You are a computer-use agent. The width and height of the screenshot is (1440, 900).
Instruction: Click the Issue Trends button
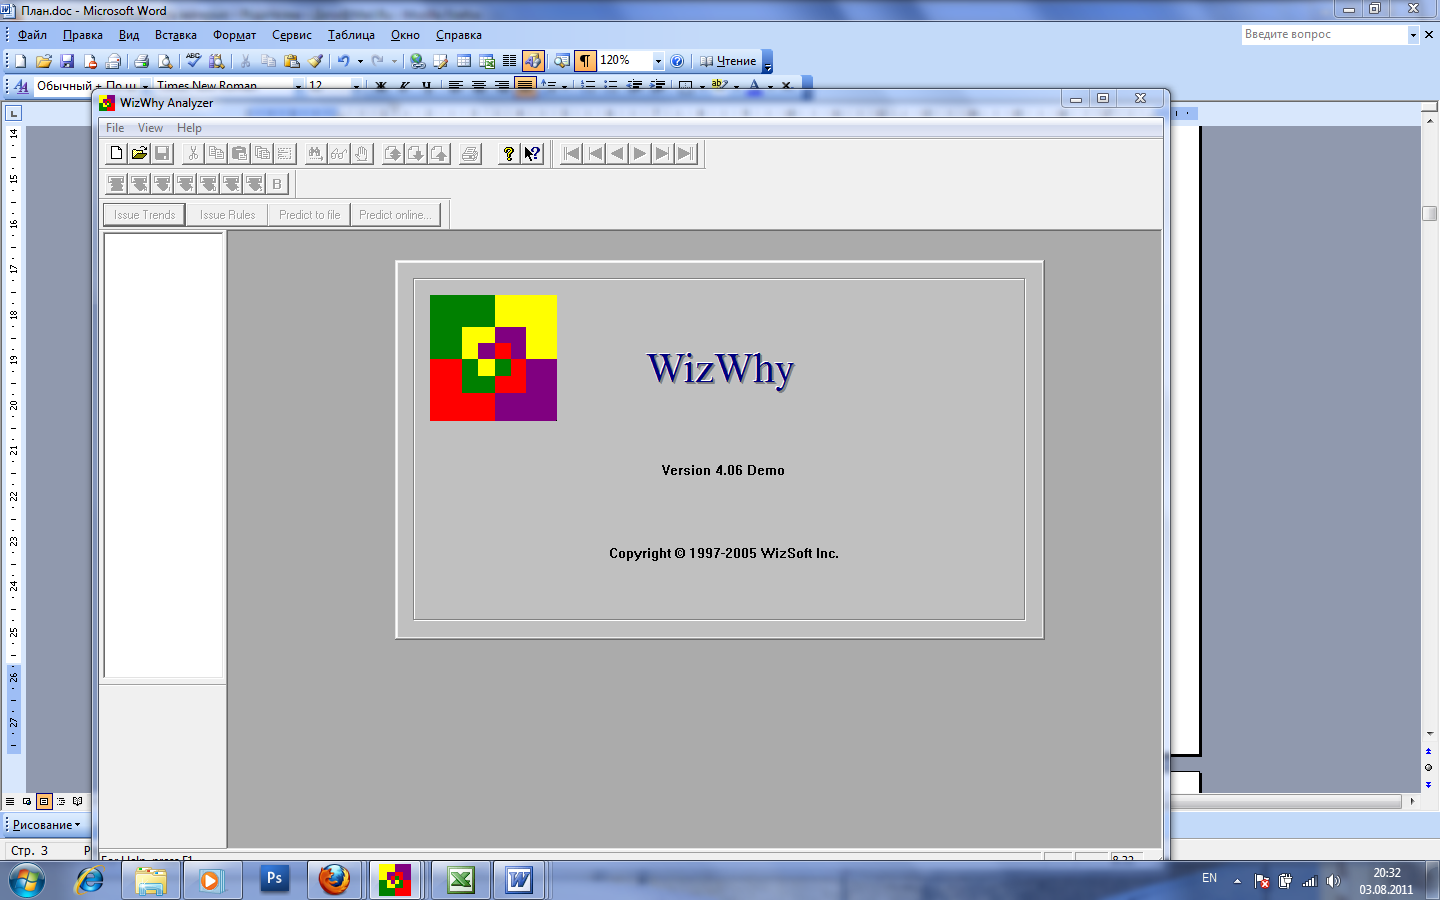(x=144, y=214)
